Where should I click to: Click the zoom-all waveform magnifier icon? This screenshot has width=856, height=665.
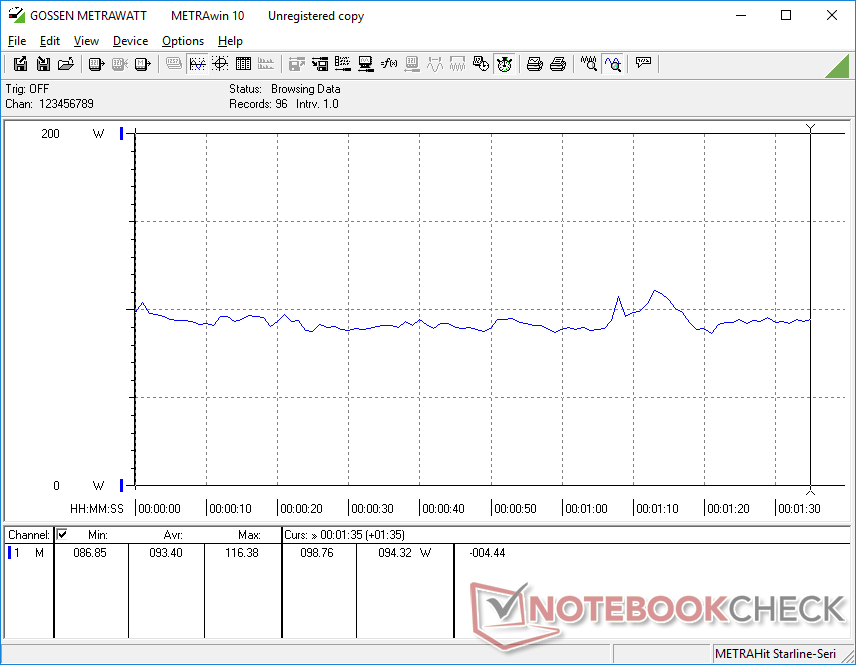pyautogui.click(x=588, y=64)
